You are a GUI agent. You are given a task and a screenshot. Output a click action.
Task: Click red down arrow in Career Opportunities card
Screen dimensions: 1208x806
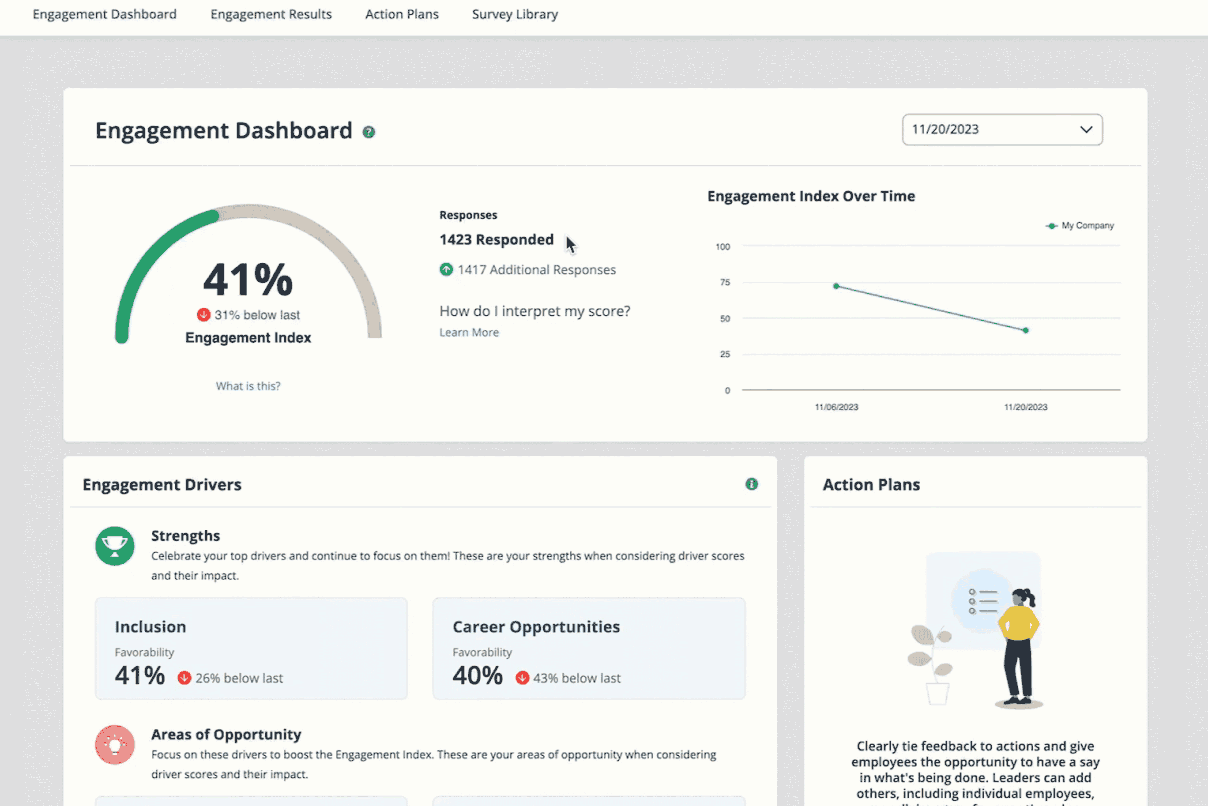tap(522, 678)
